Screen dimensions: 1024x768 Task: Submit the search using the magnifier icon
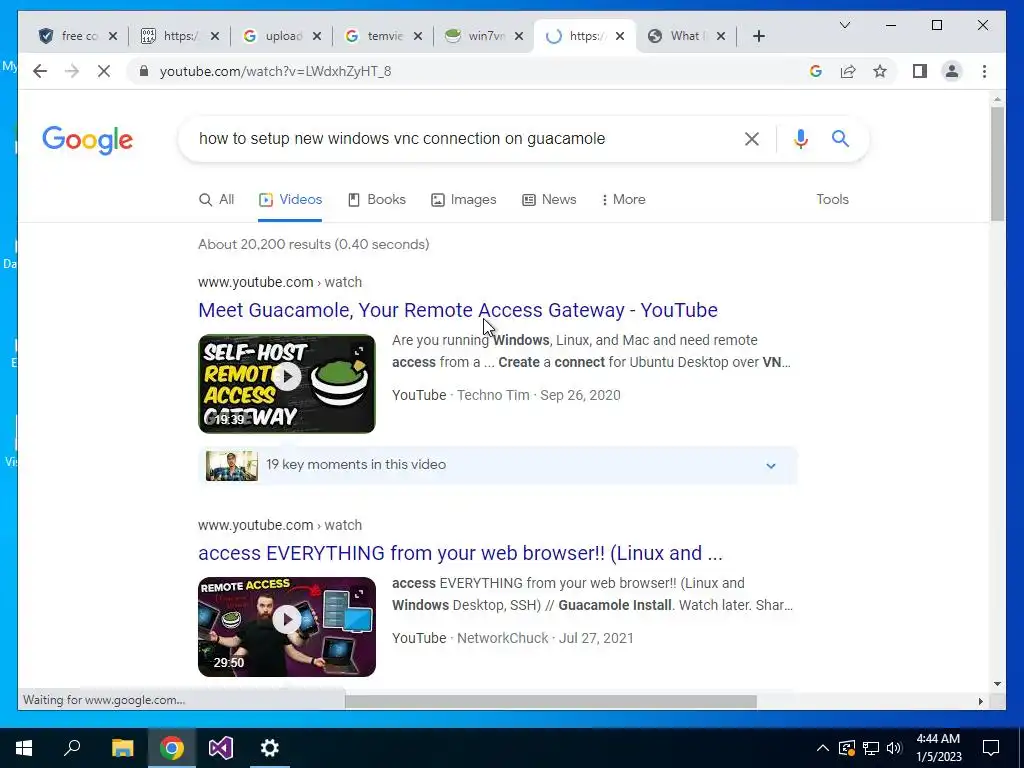[x=840, y=138]
